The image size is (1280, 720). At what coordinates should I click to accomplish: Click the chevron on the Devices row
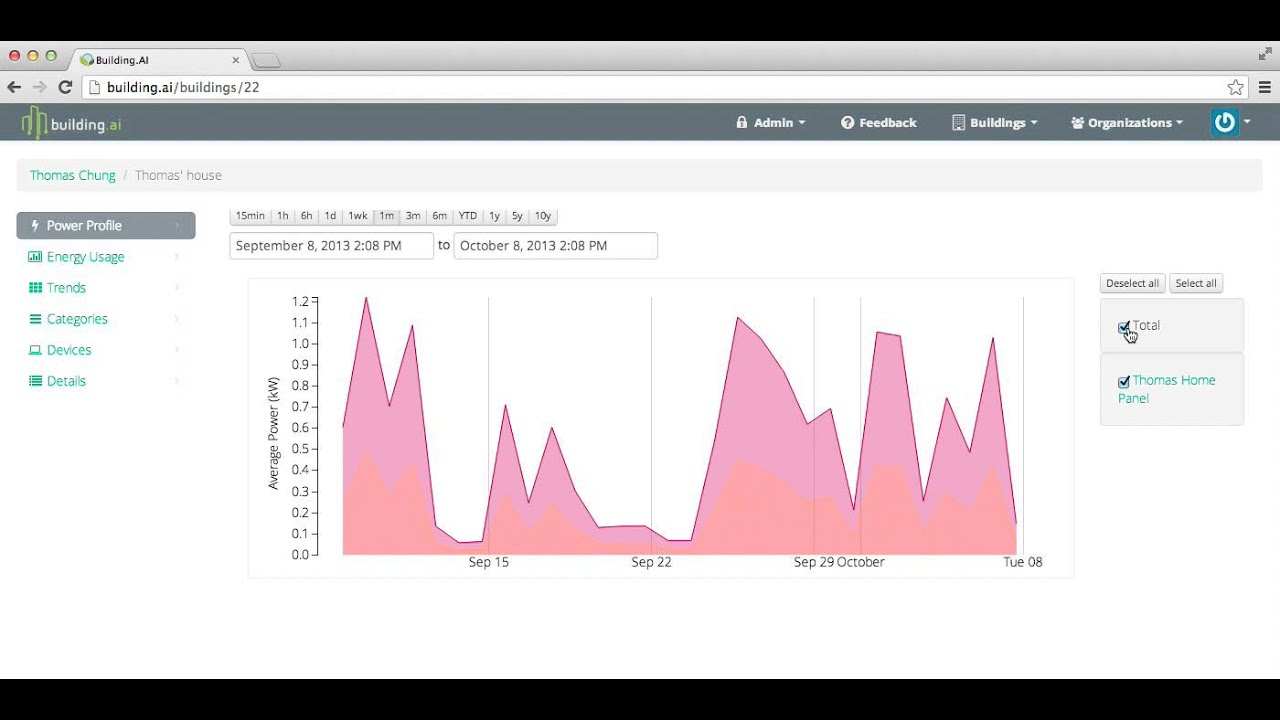pyautogui.click(x=177, y=350)
